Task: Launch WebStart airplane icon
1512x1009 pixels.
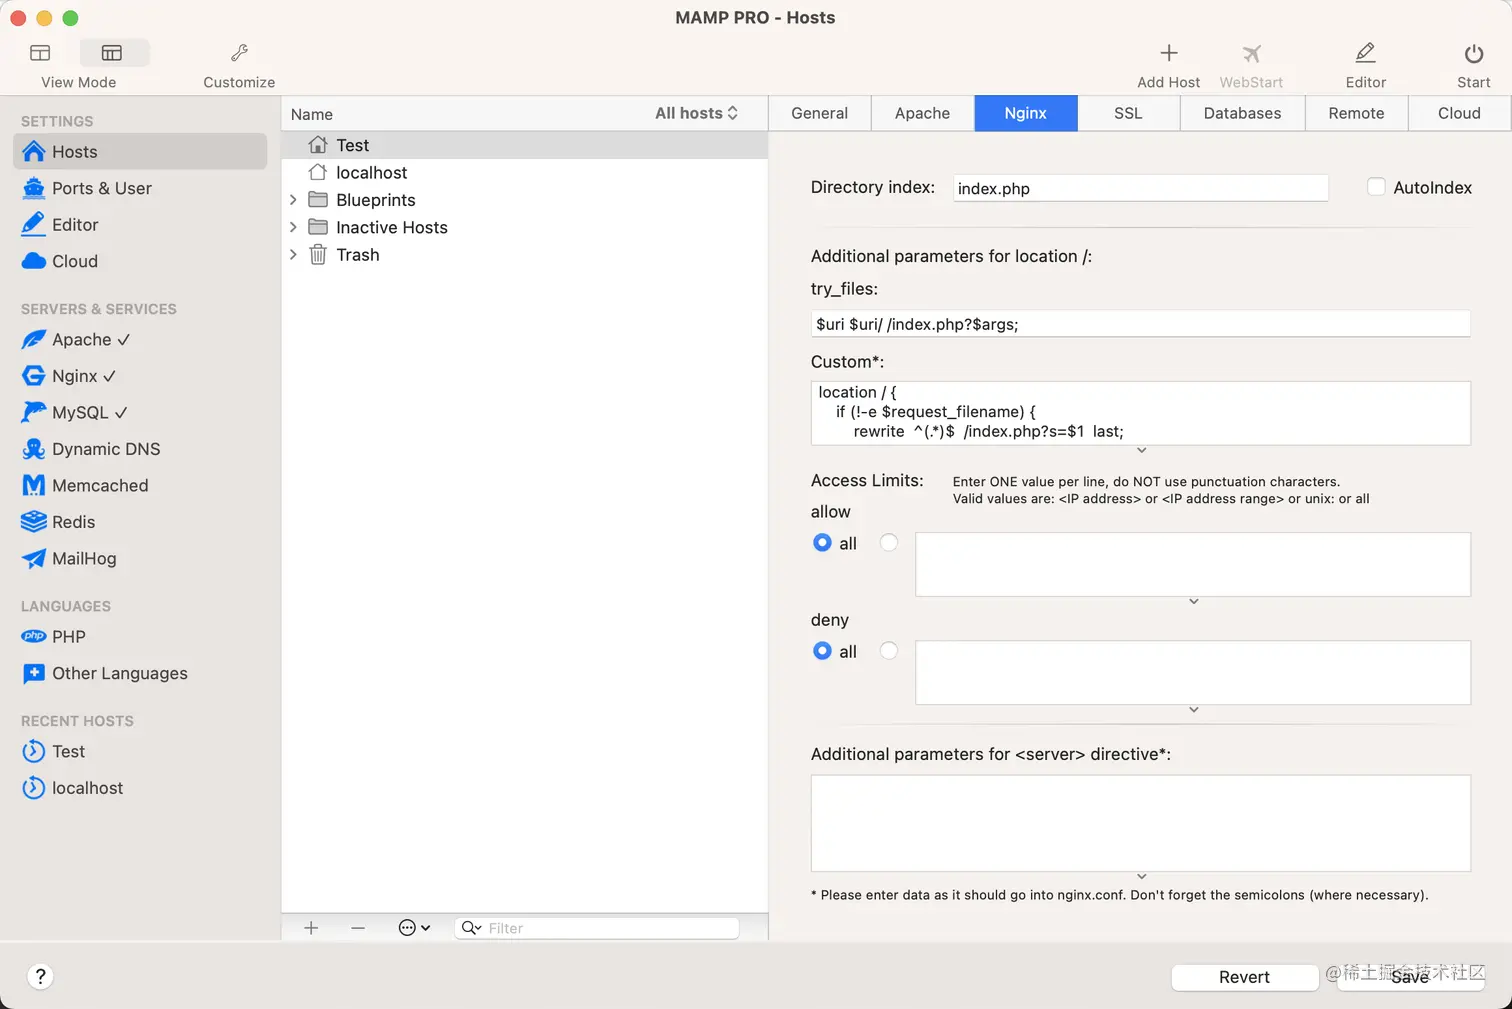Action: pyautogui.click(x=1251, y=53)
